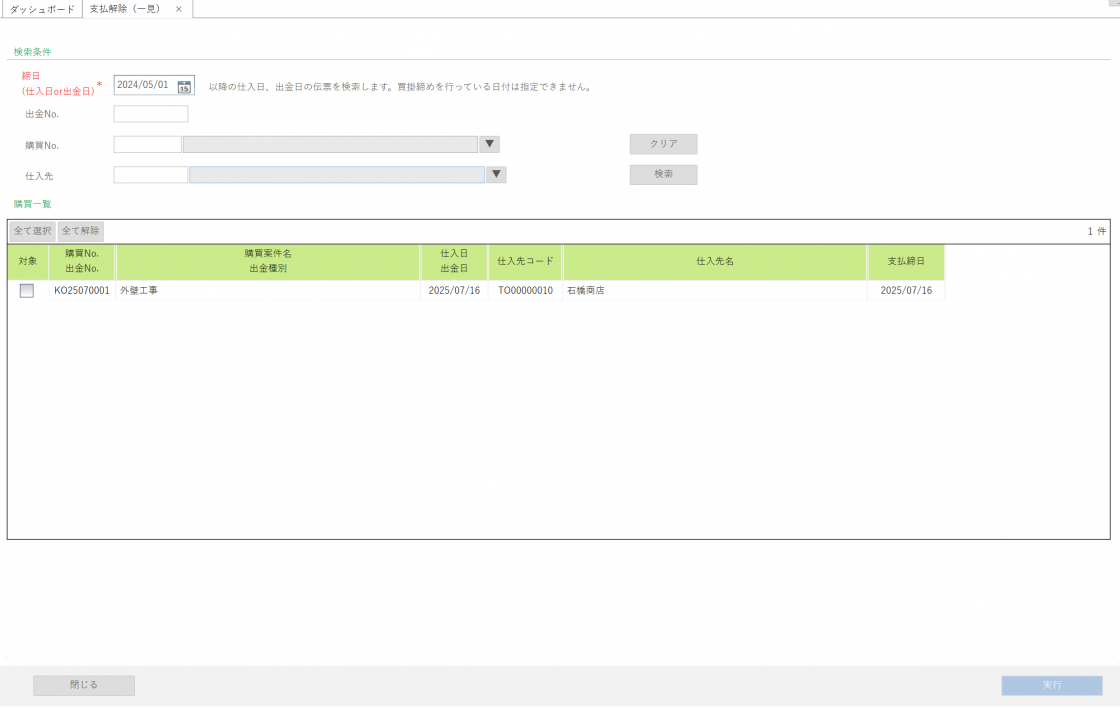Focus the 出金No. input field
The width and height of the screenshot is (1120, 709).
tap(151, 114)
